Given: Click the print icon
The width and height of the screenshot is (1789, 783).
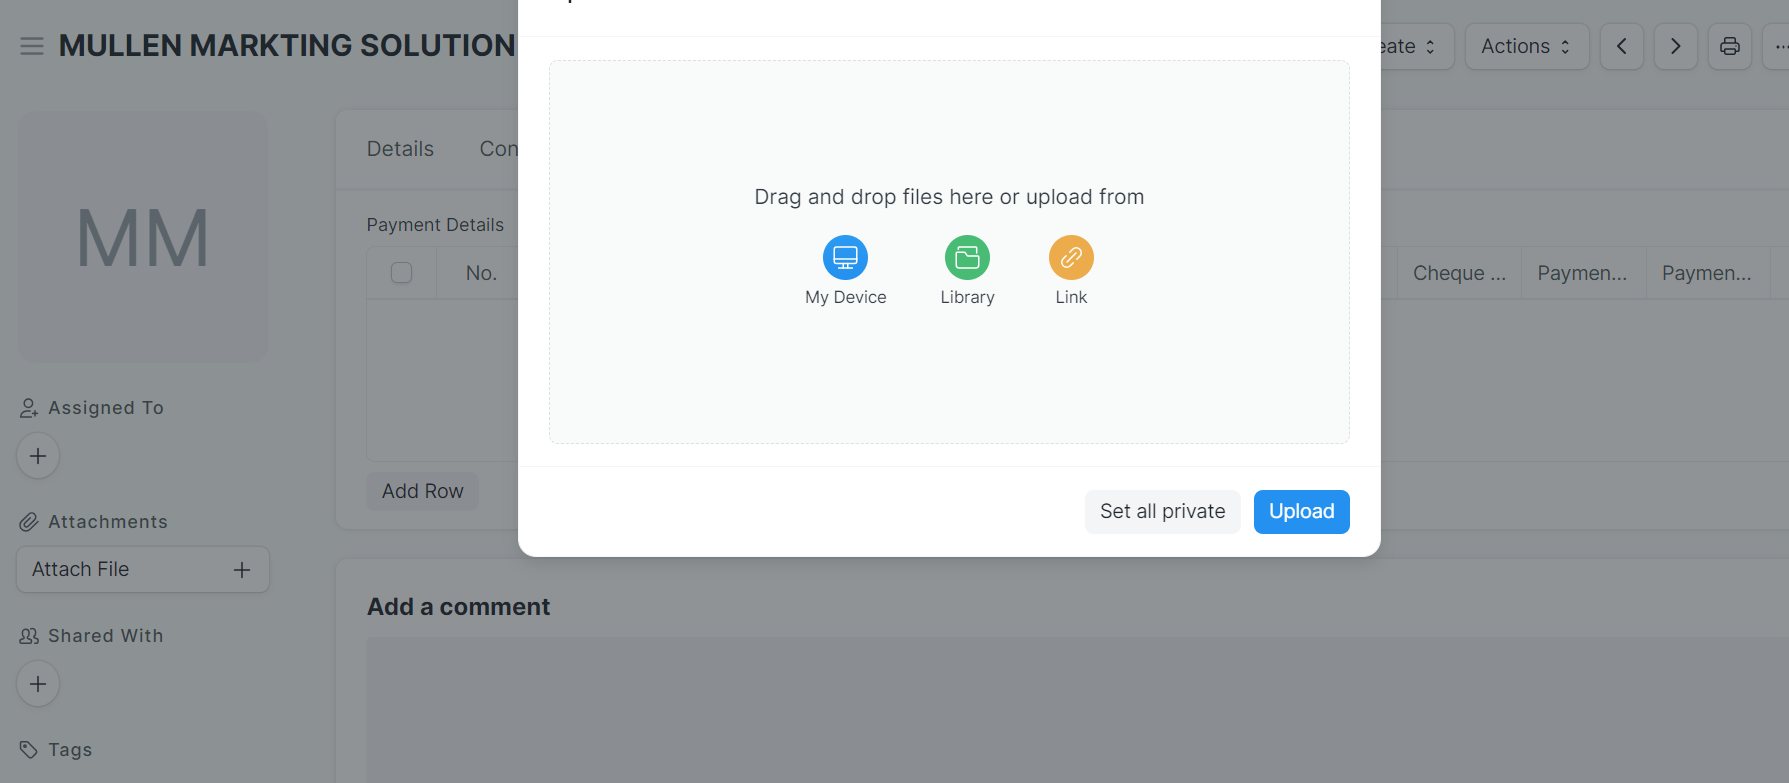Looking at the screenshot, I should pyautogui.click(x=1730, y=46).
